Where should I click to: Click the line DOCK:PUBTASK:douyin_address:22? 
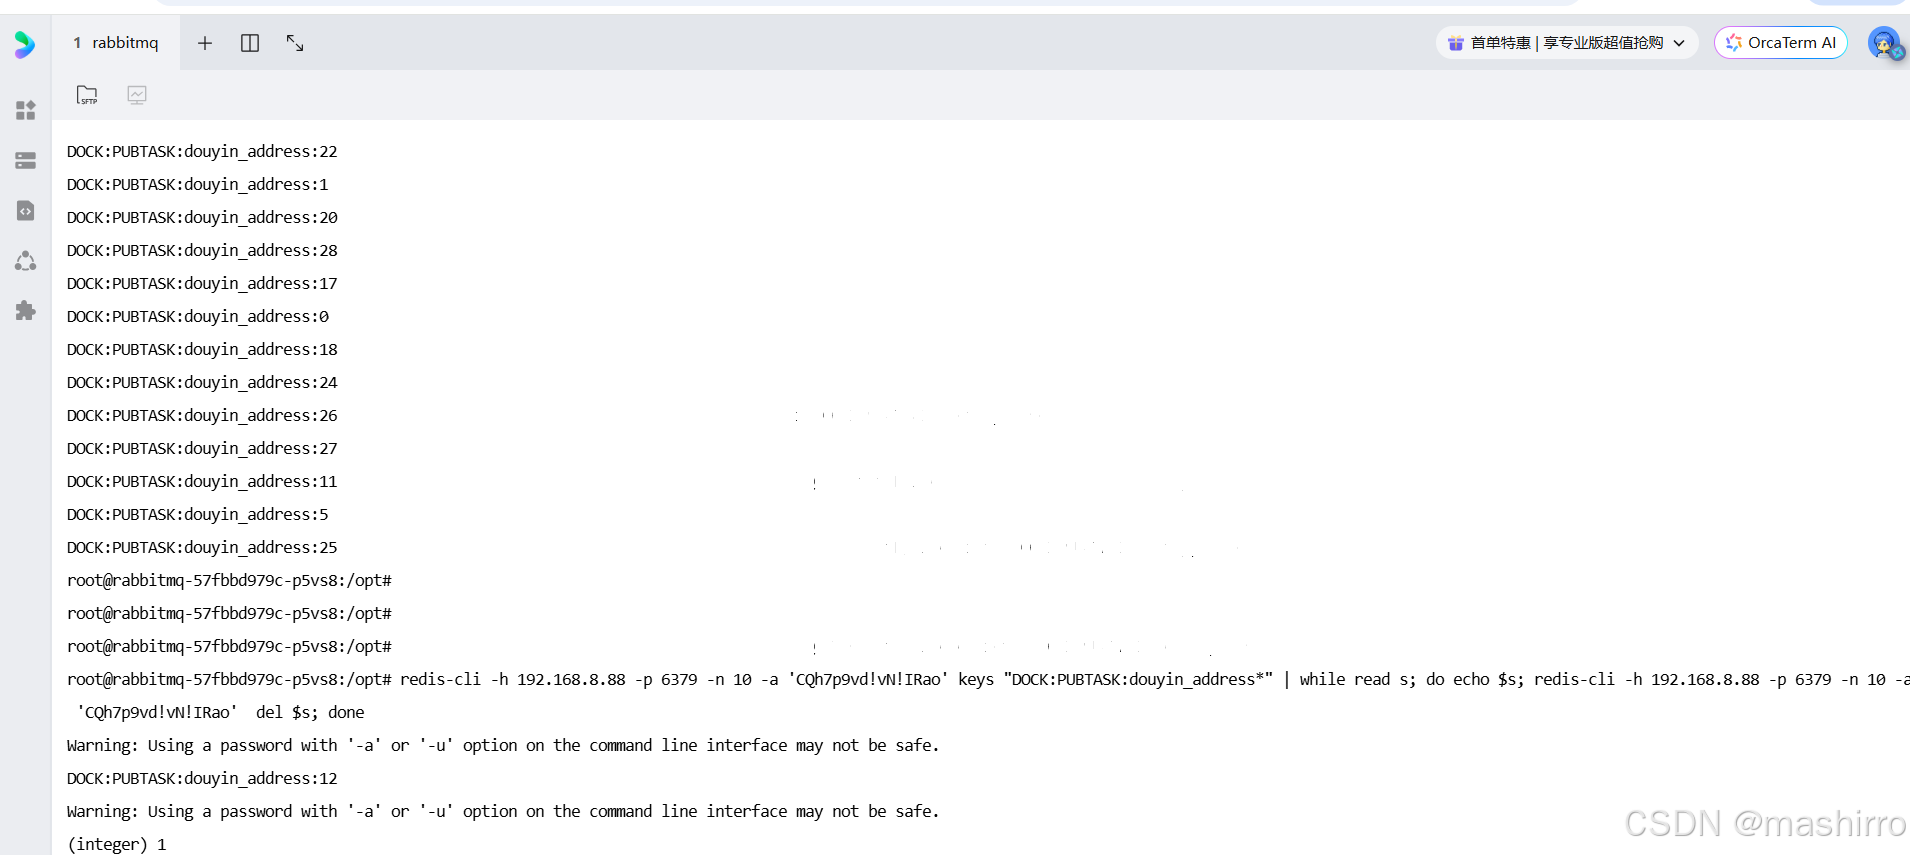coord(202,151)
